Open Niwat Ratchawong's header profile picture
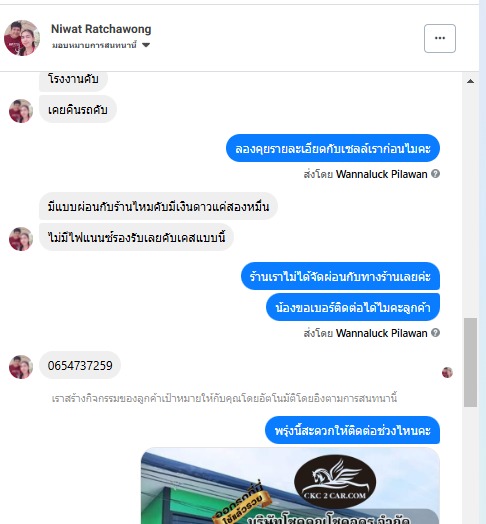This screenshot has height=524, width=486. click(x=22, y=38)
